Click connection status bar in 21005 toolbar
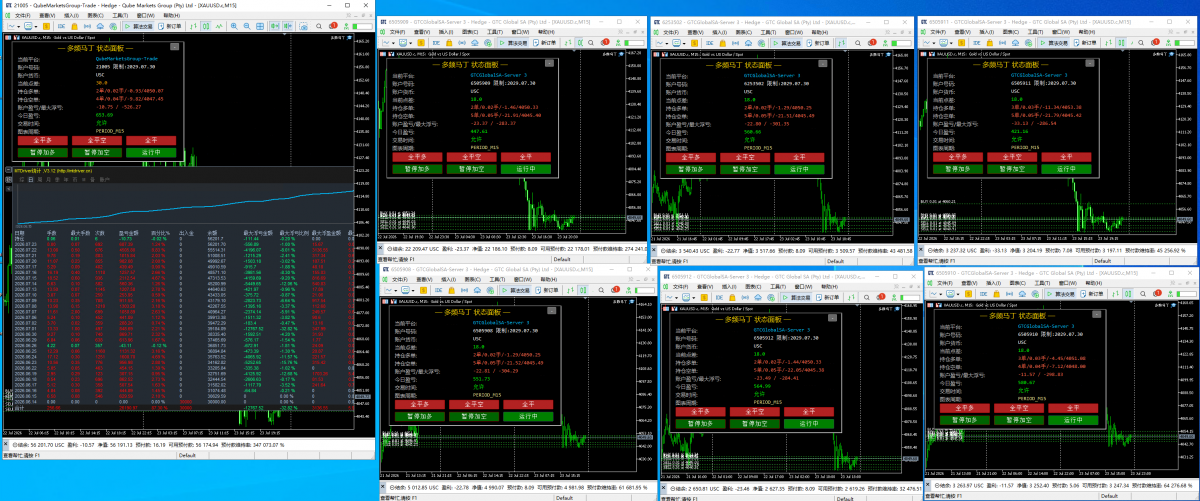 (x=362, y=26)
